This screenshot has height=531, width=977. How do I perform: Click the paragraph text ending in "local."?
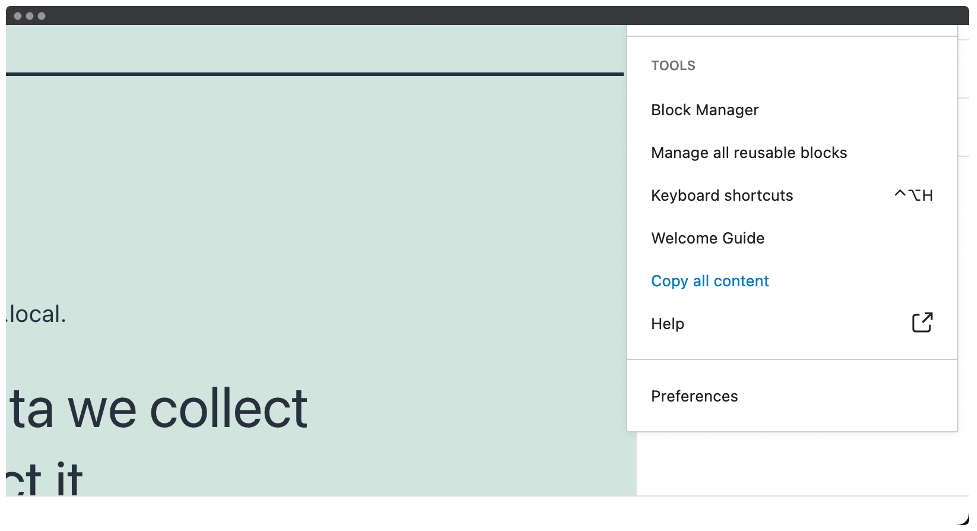click(36, 314)
